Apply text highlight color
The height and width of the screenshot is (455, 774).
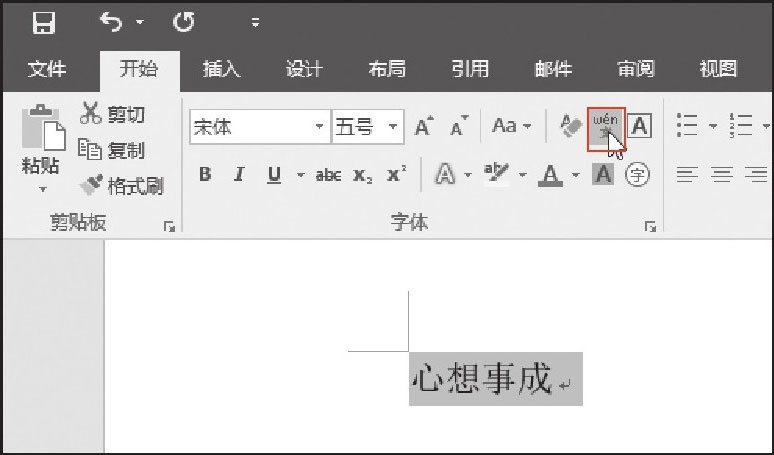(x=497, y=175)
